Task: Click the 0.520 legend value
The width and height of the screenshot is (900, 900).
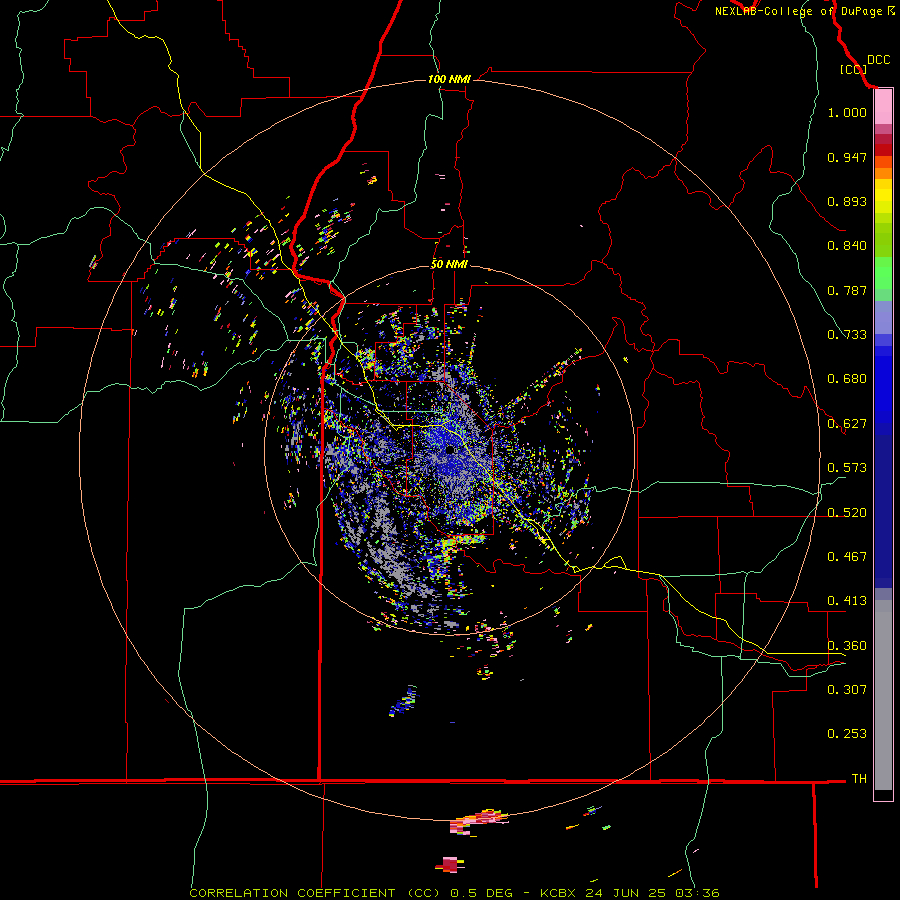Action: (x=847, y=513)
